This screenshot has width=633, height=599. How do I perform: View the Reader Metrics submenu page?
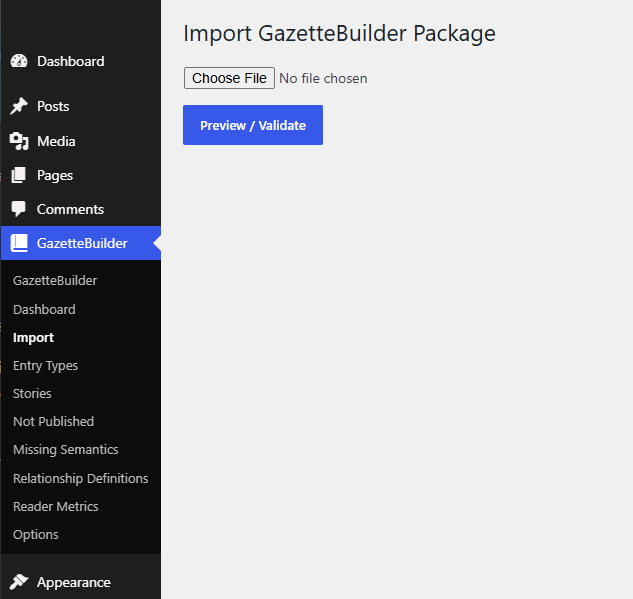[x=56, y=507]
